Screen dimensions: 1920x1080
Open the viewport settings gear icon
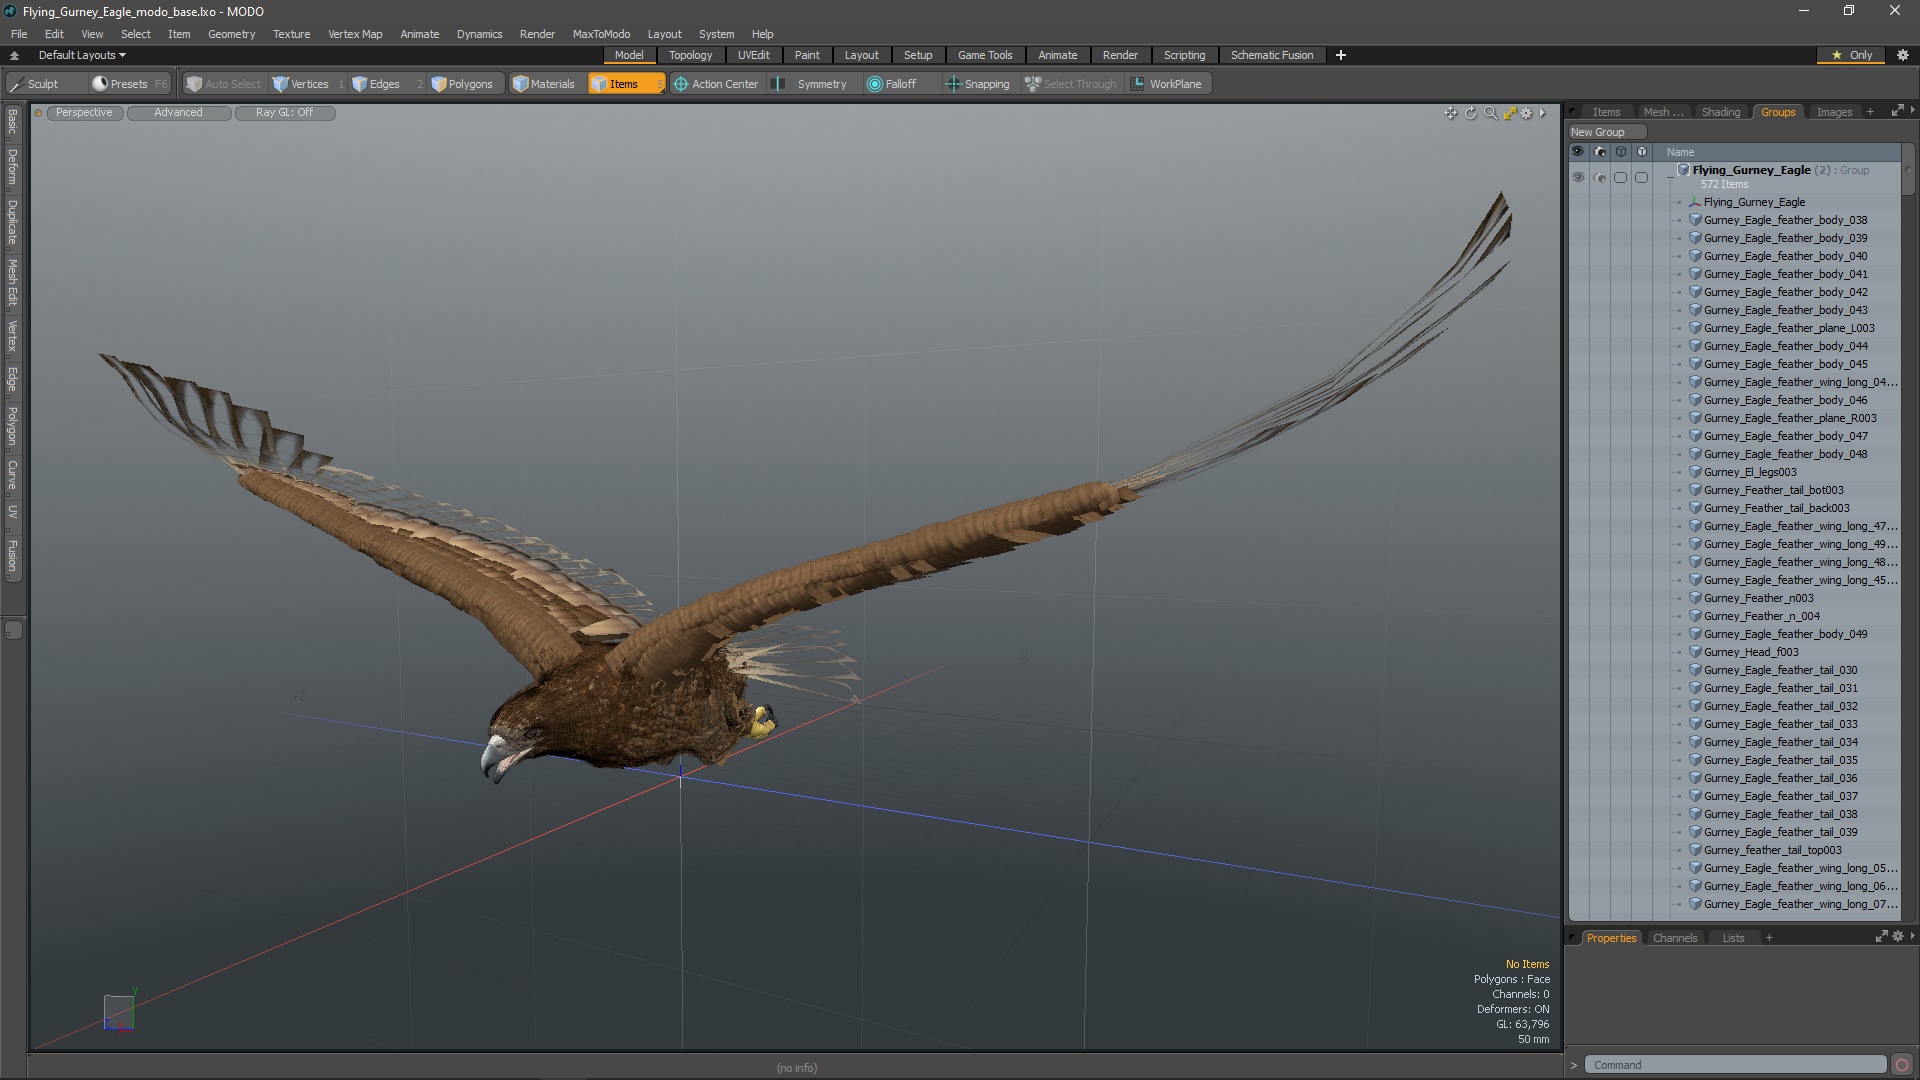1527,113
